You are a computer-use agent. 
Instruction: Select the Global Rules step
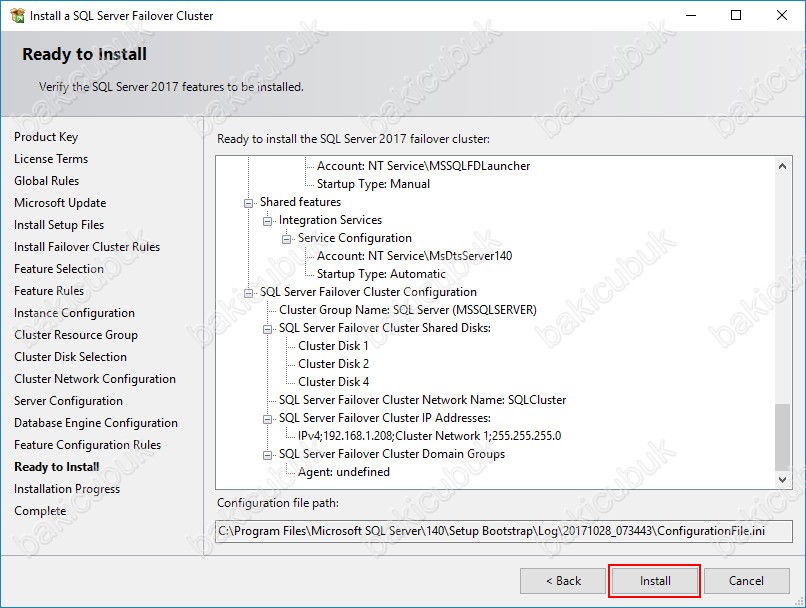(46, 181)
